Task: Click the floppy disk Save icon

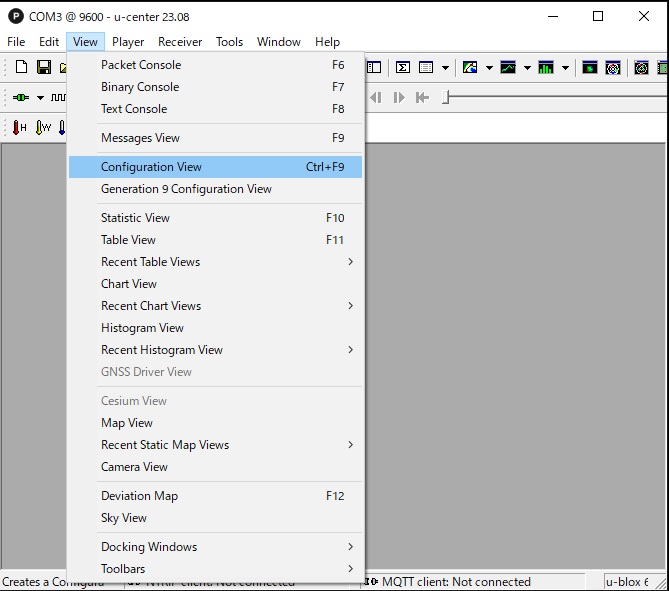Action: (44, 67)
